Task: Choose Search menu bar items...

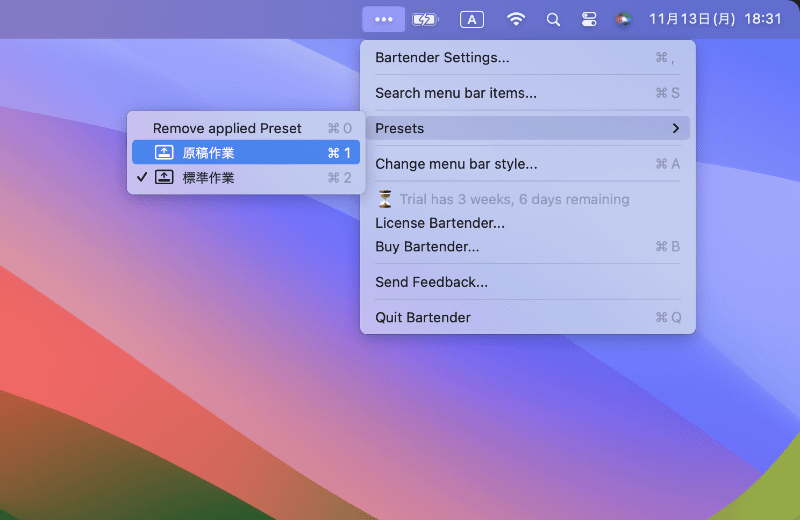Action: coord(528,93)
